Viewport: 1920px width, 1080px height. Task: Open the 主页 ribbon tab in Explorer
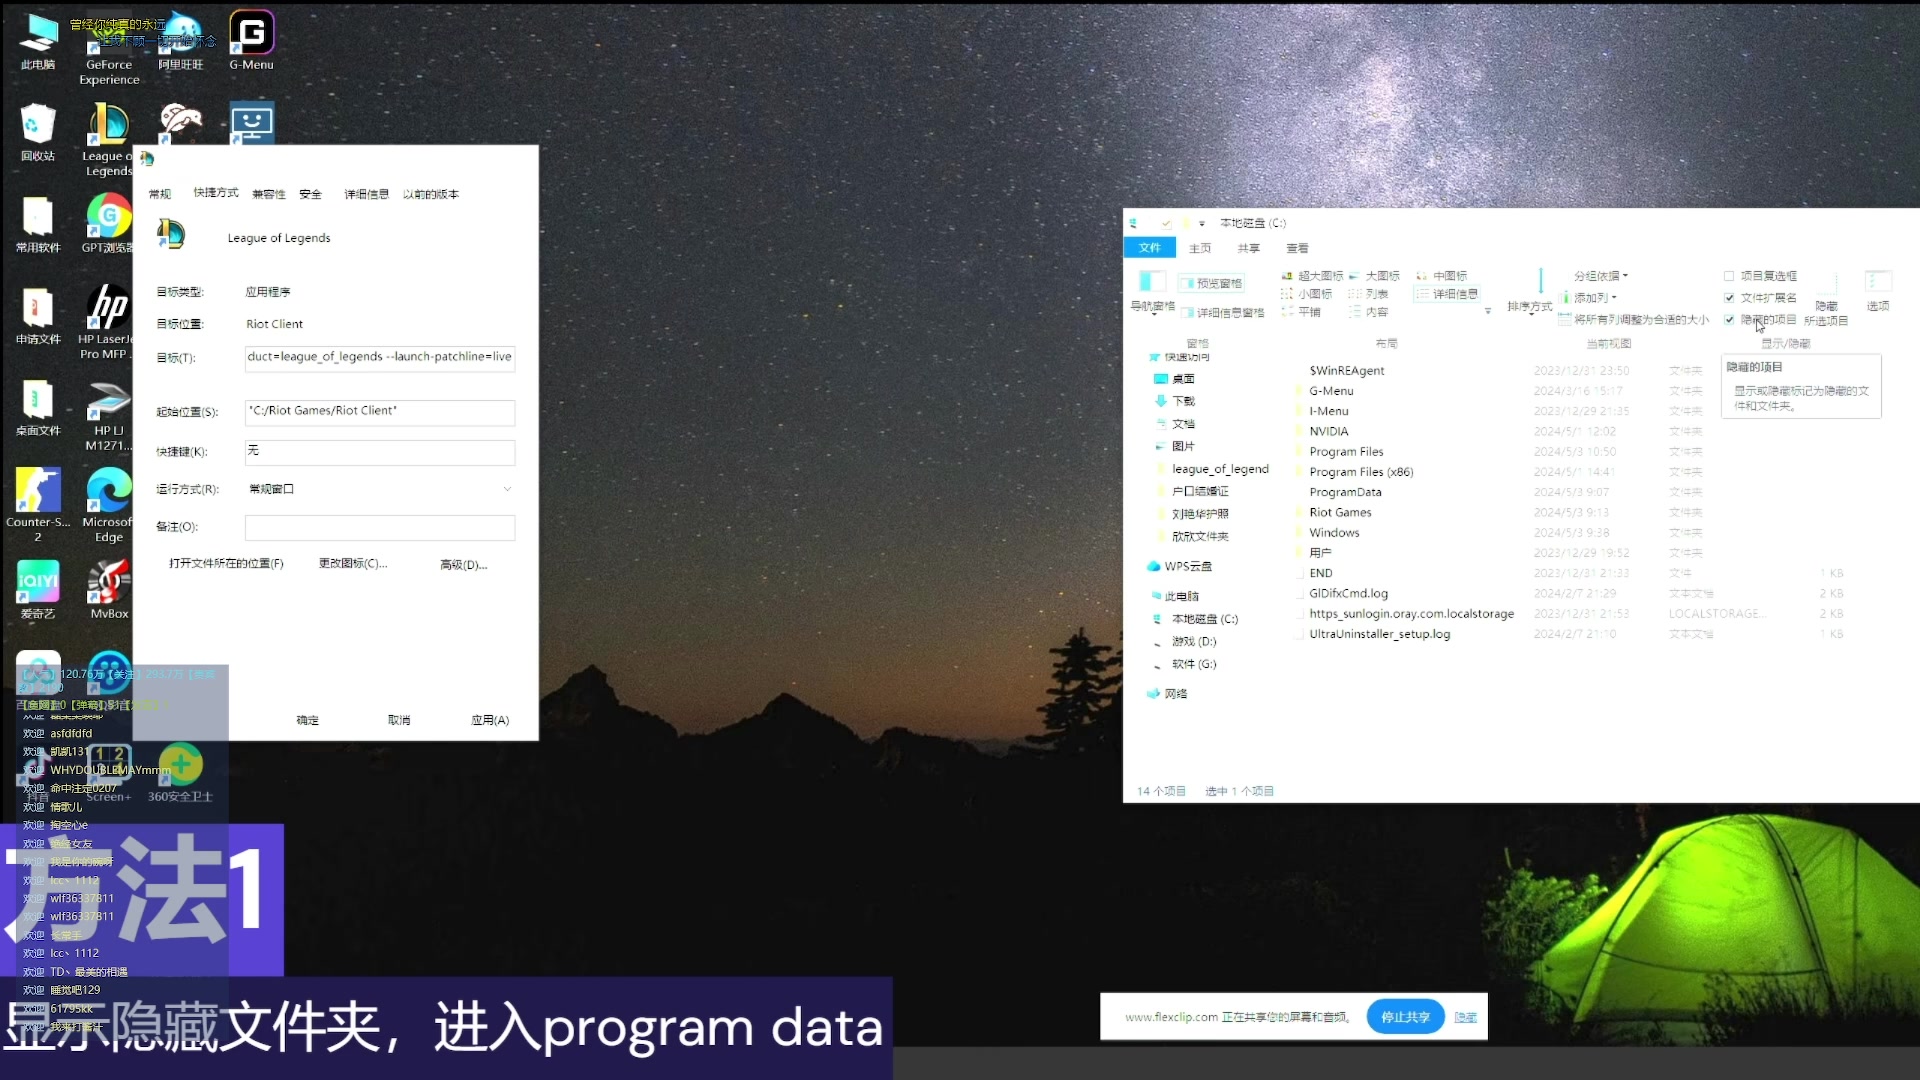pos(1200,248)
